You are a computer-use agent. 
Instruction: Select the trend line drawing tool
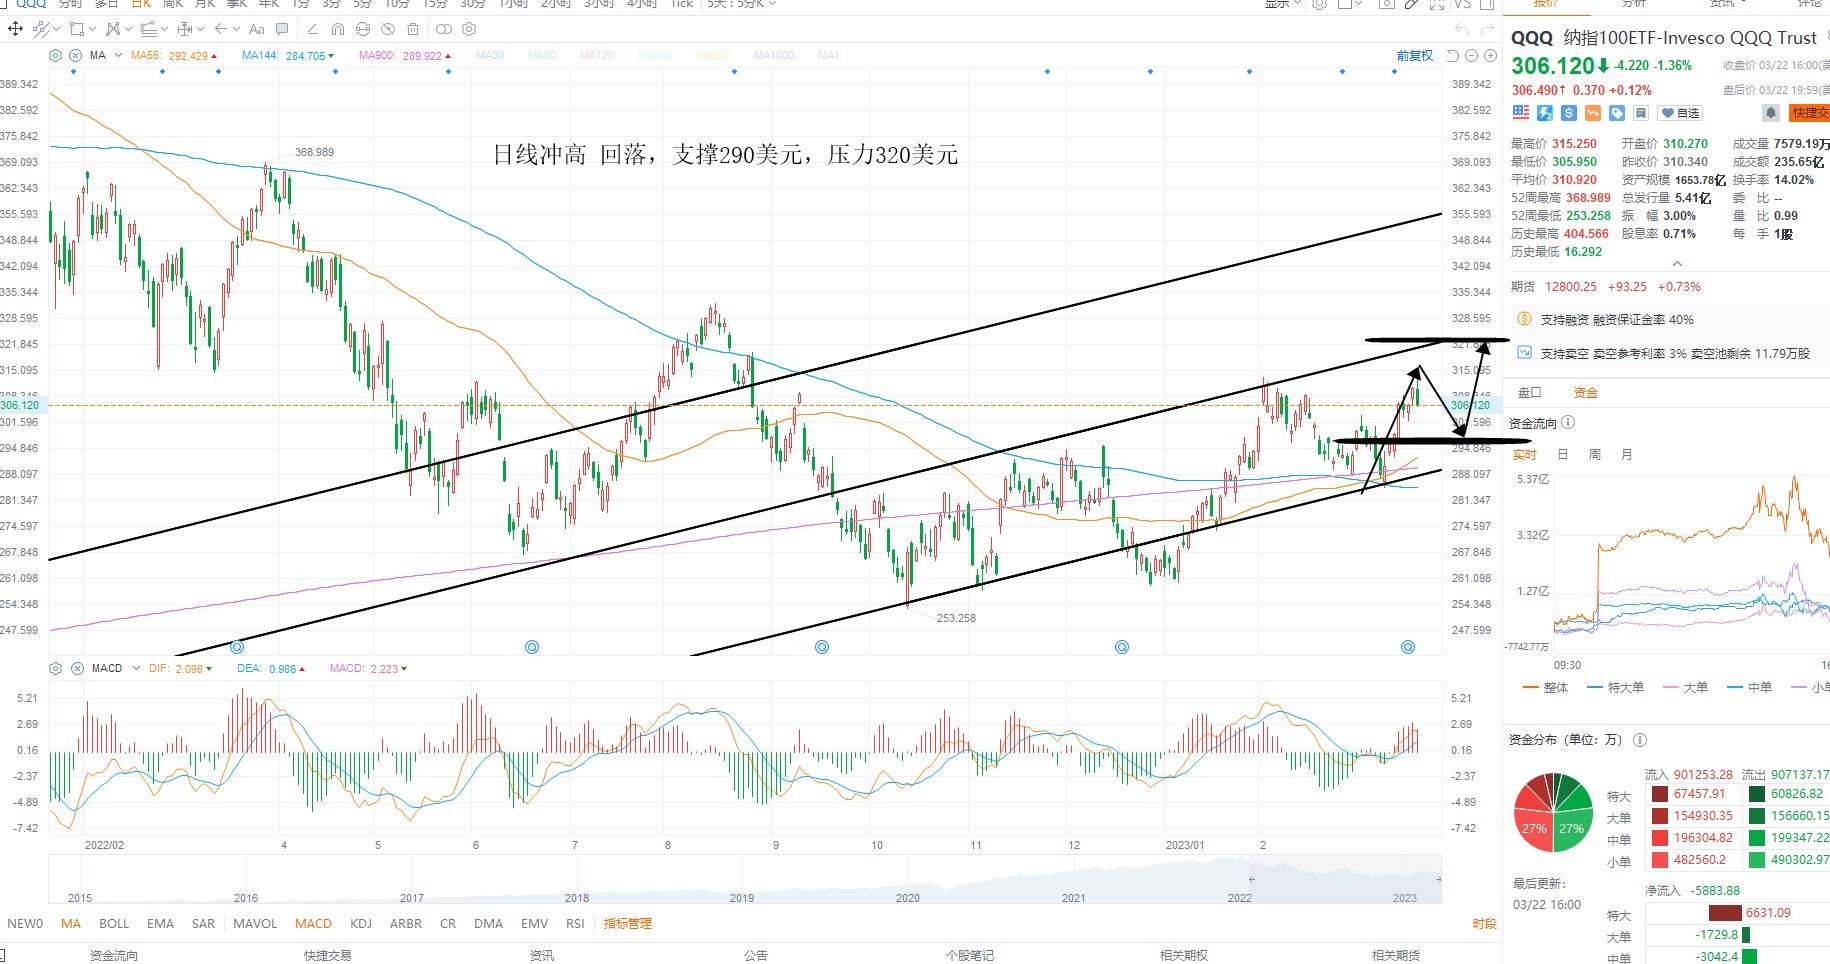pos(41,29)
